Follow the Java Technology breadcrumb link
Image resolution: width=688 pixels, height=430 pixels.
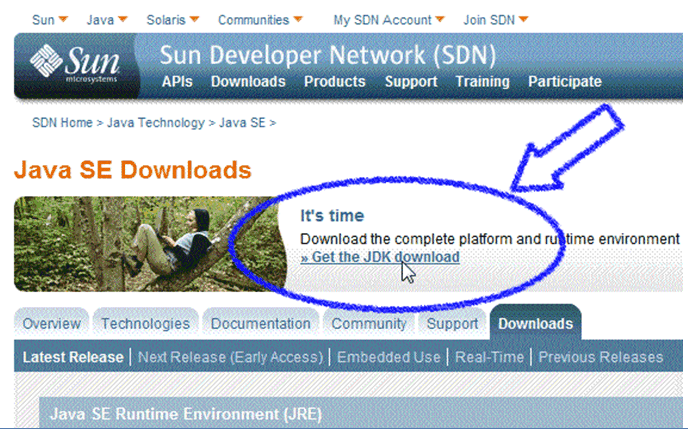(156, 123)
